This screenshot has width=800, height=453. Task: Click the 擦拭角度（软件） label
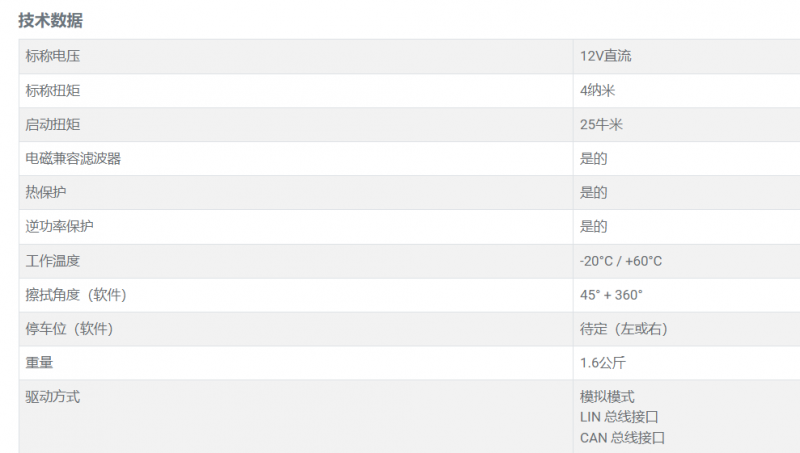(x=76, y=295)
